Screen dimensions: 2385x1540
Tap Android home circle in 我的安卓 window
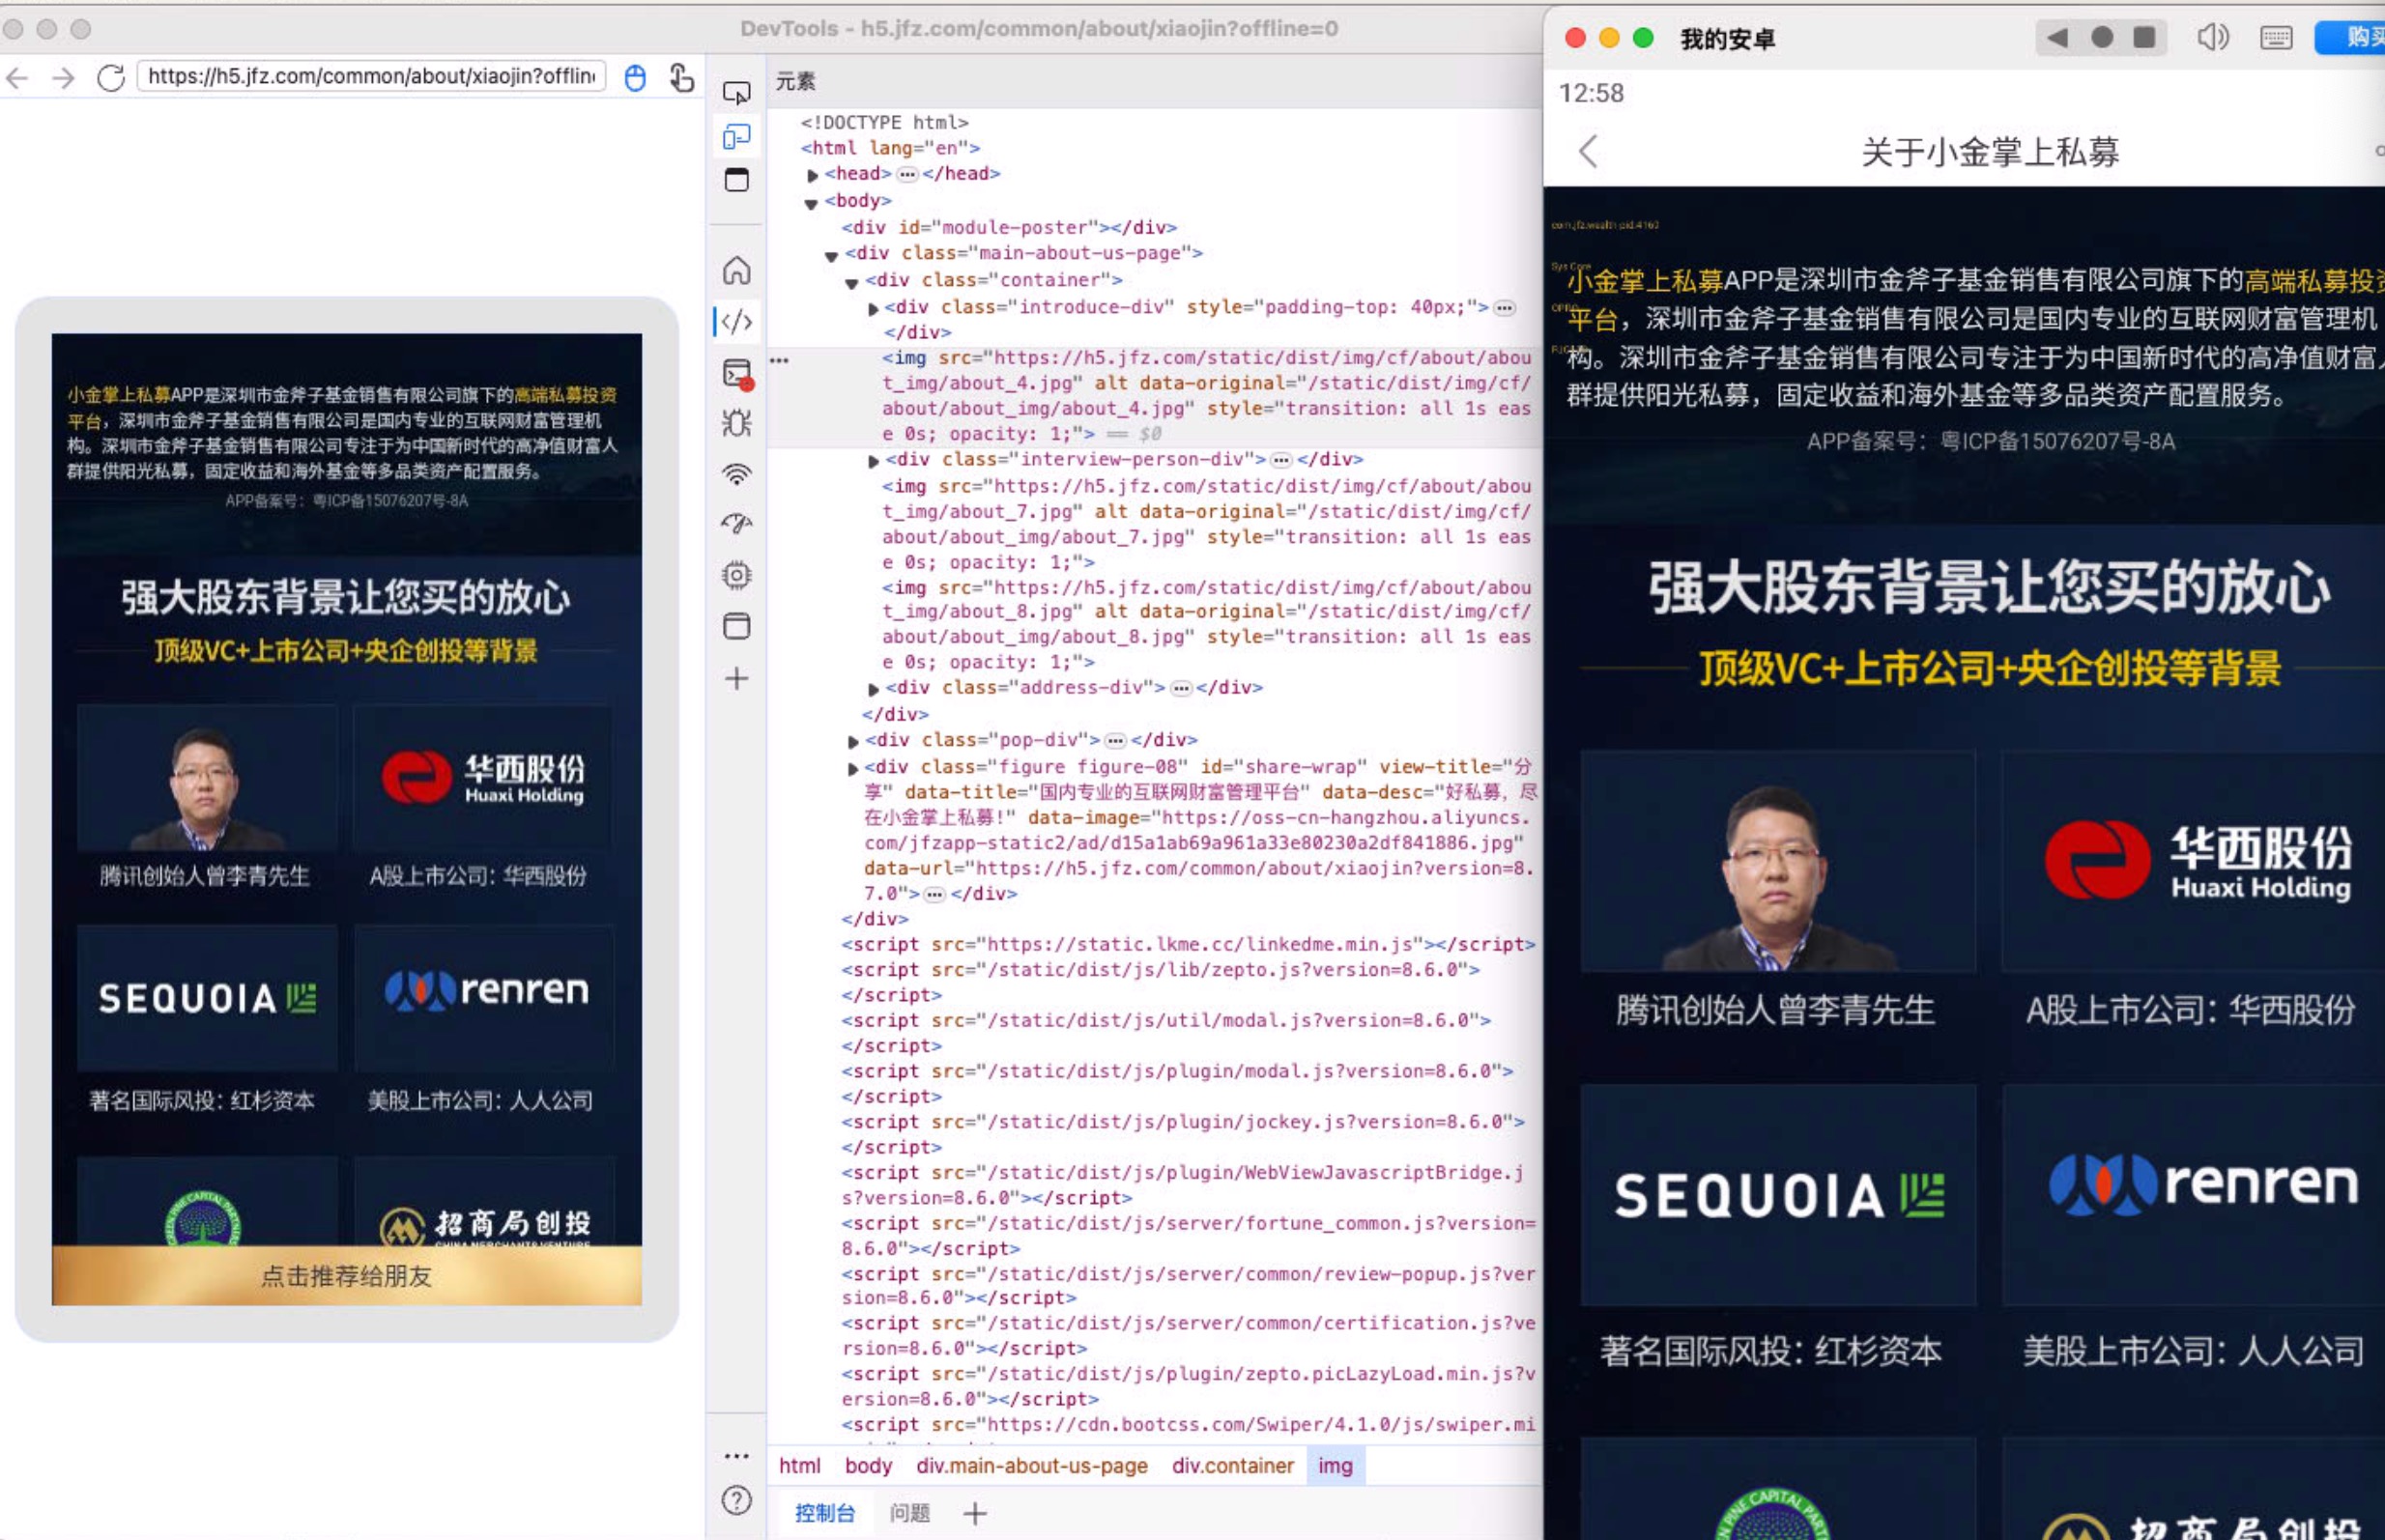[2102, 38]
